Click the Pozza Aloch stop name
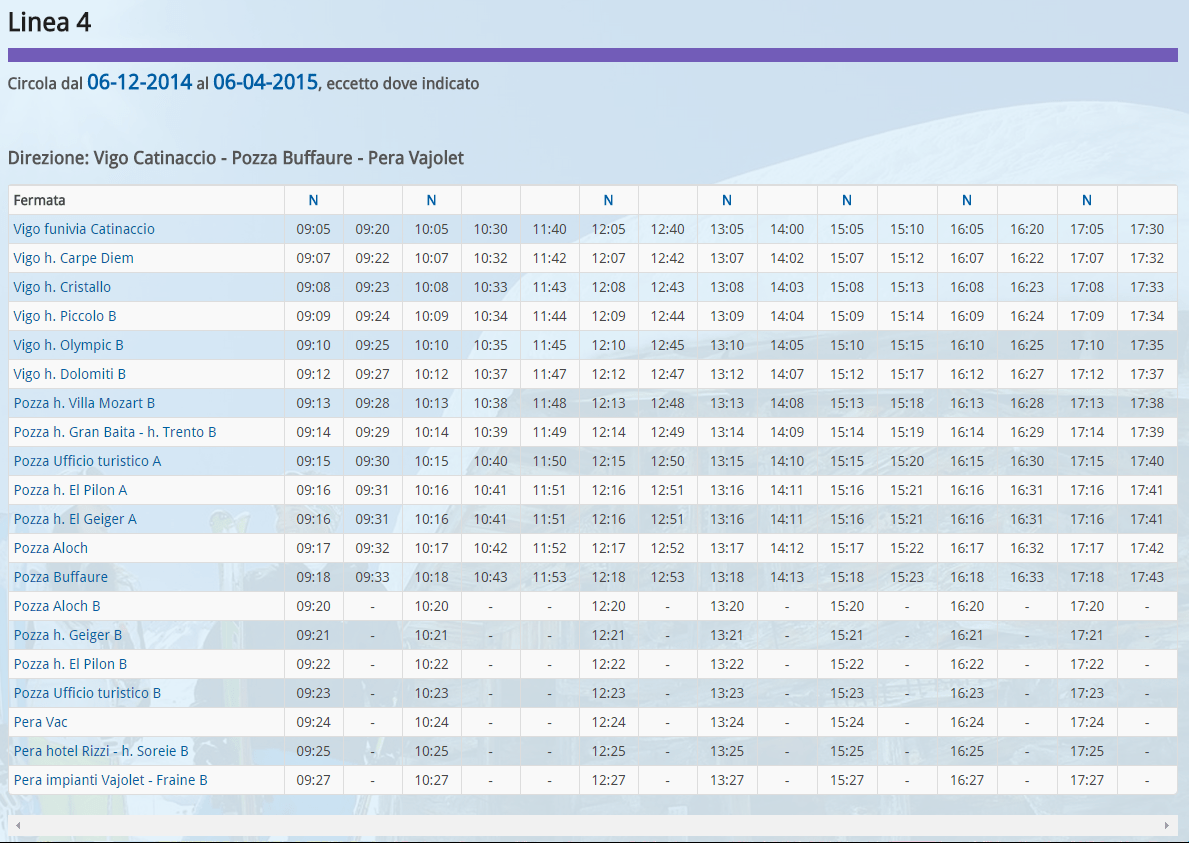Screen dimensions: 1189x843 tap(50, 548)
